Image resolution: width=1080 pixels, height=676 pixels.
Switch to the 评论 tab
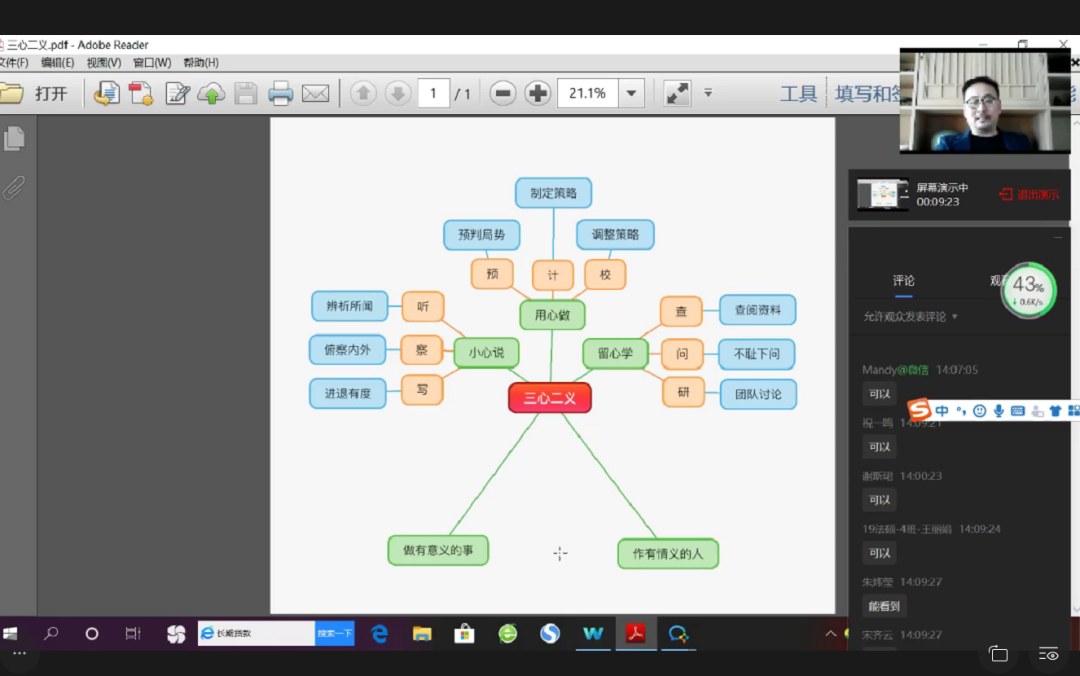point(903,281)
